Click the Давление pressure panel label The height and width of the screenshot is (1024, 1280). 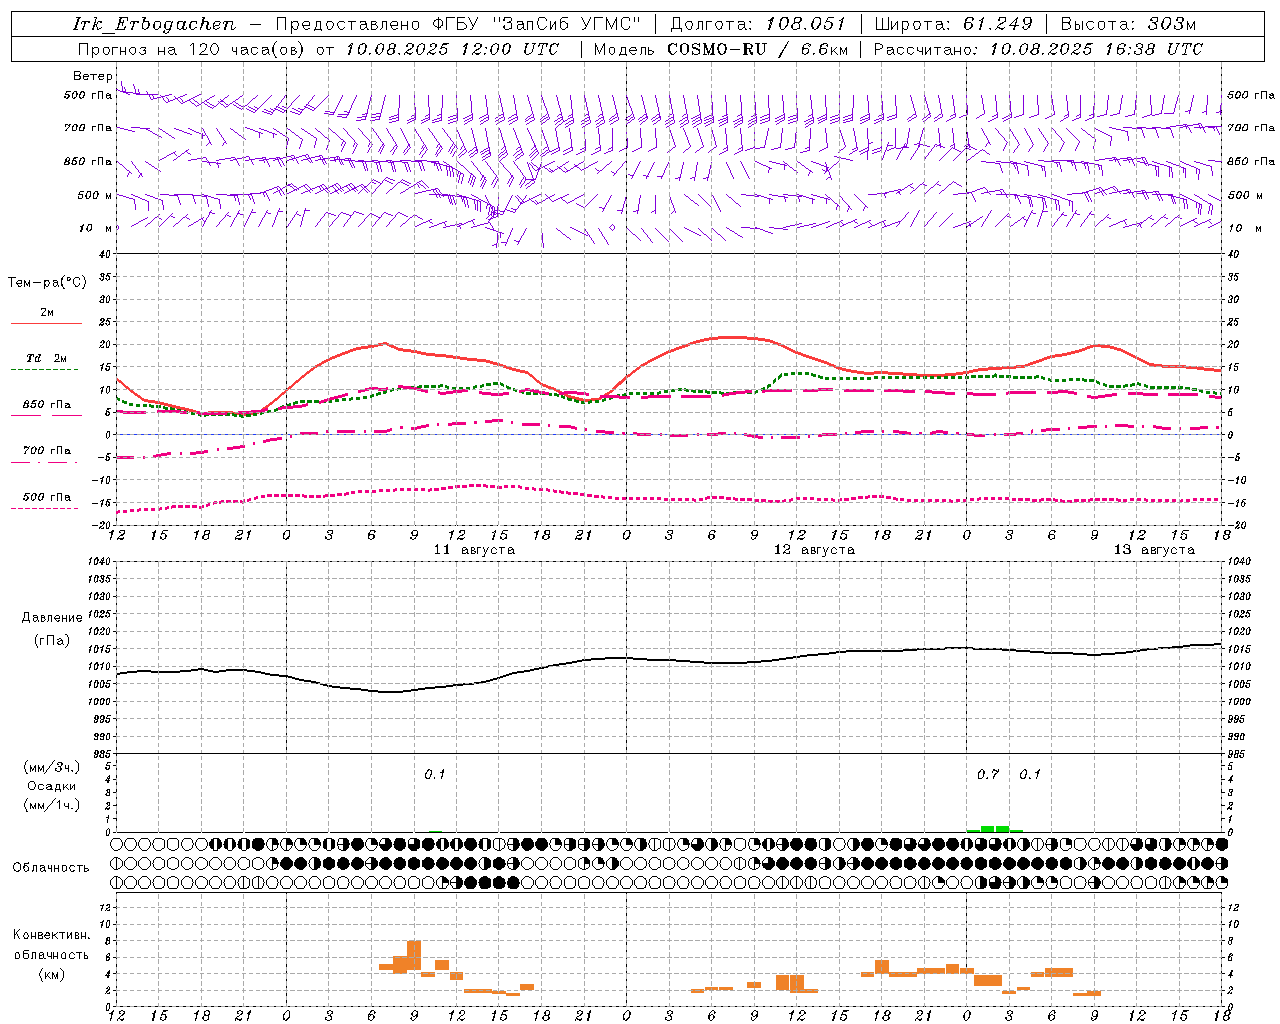(x=52, y=618)
